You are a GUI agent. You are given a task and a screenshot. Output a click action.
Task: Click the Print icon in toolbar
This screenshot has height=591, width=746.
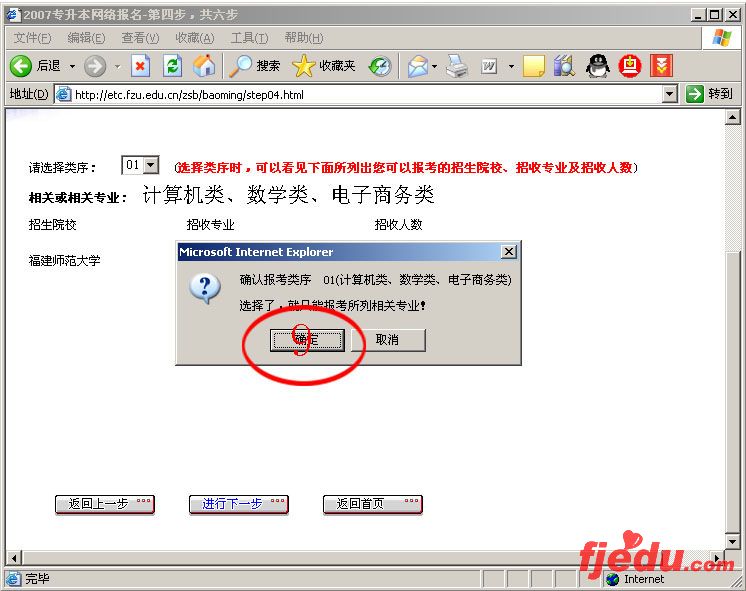click(x=456, y=66)
